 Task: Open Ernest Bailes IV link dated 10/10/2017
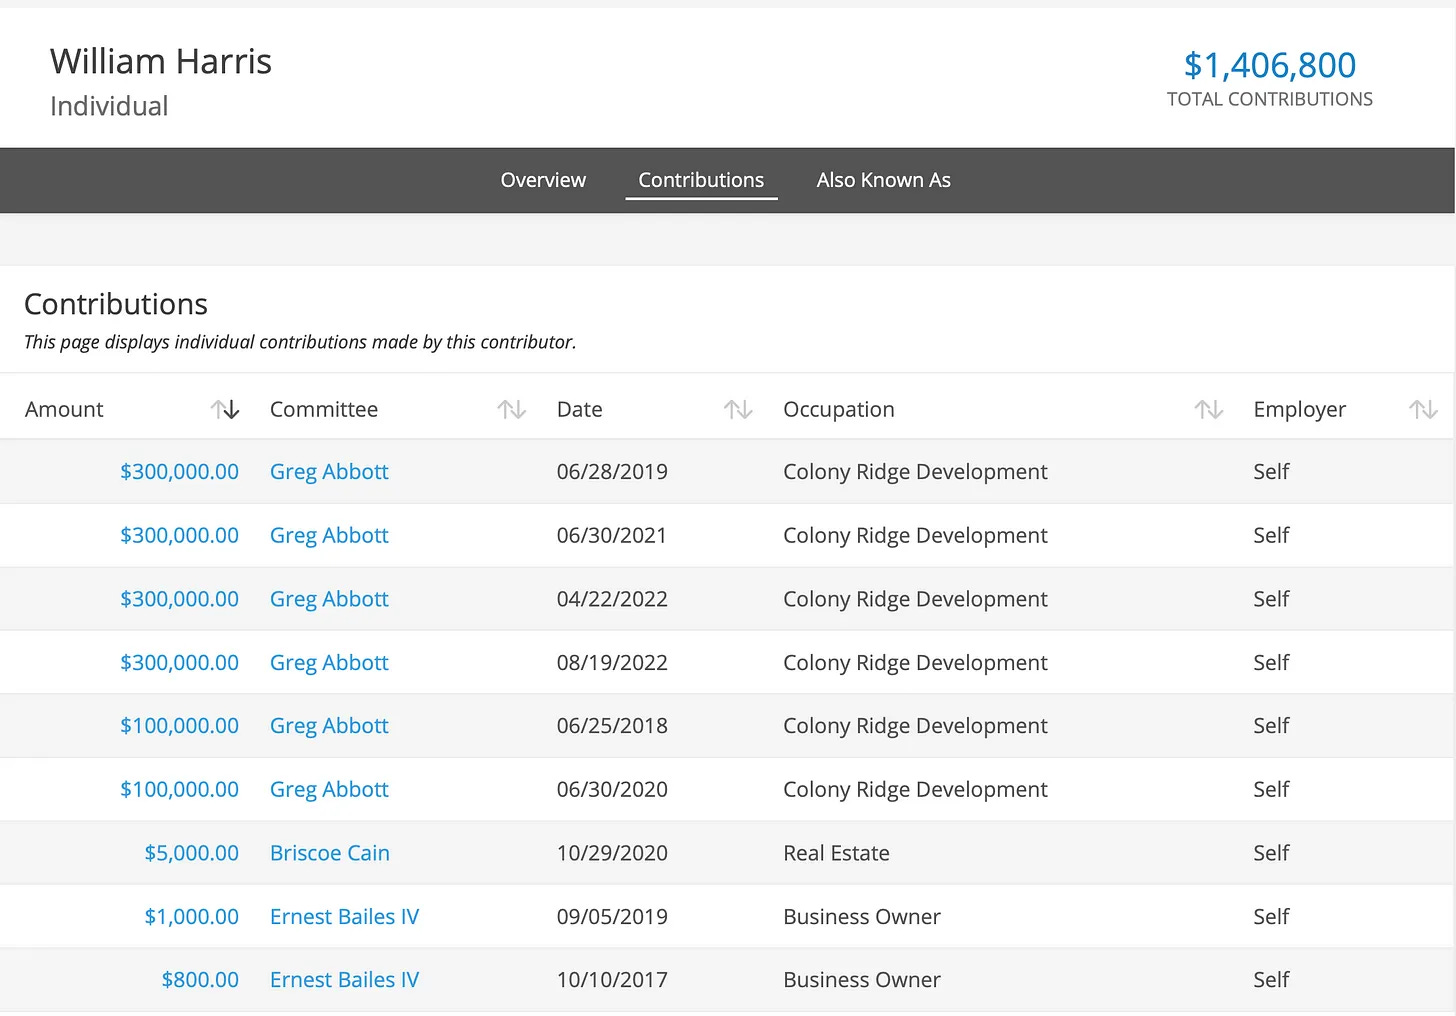344,980
